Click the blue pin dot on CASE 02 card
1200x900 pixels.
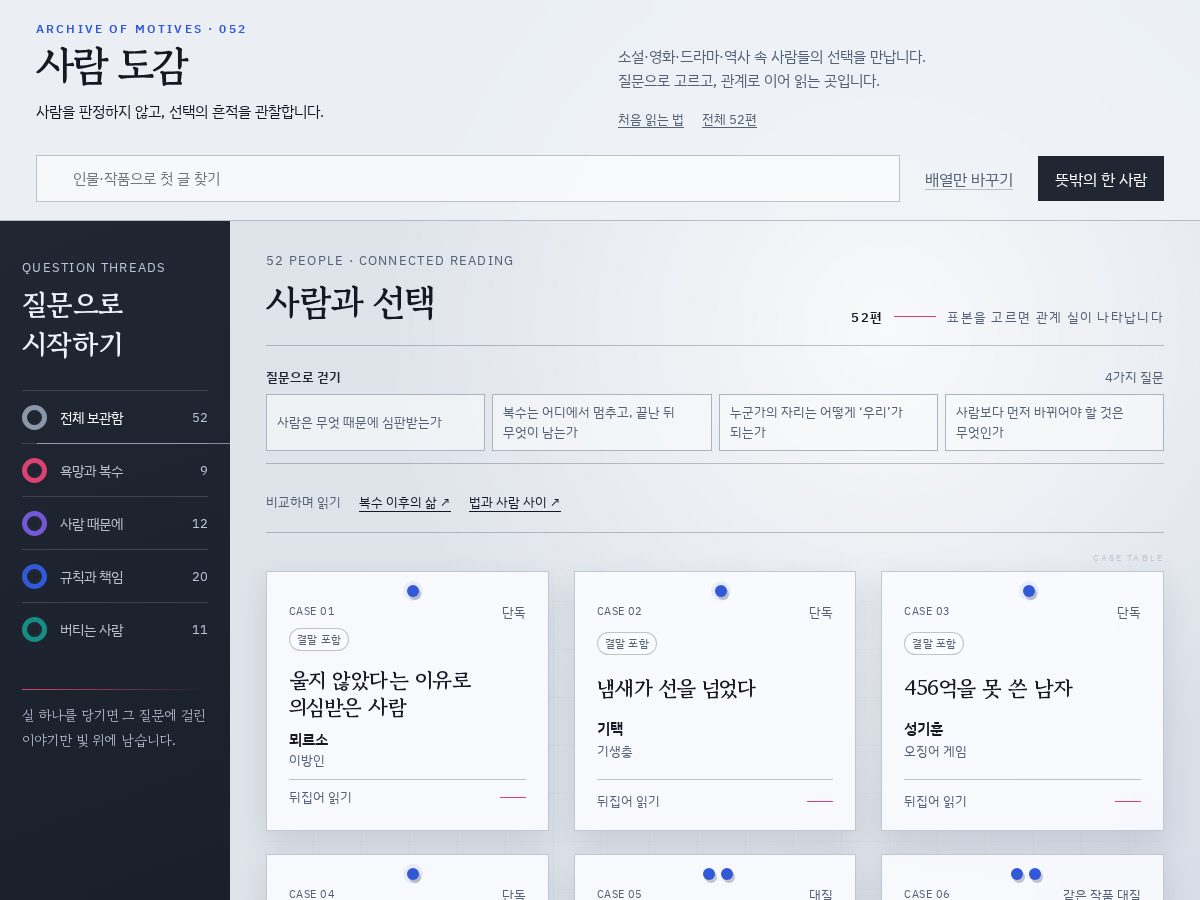point(721,591)
